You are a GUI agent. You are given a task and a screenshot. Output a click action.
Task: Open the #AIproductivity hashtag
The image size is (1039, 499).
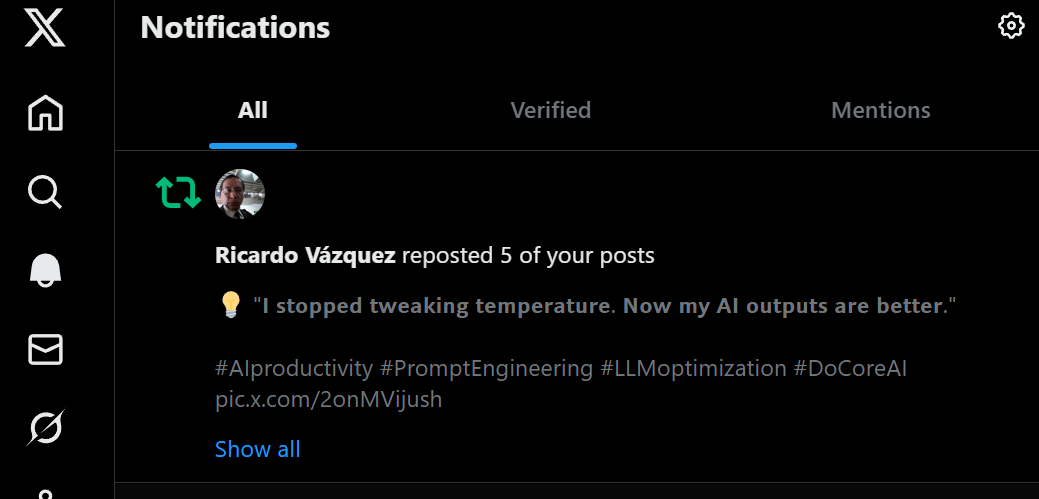click(x=293, y=369)
